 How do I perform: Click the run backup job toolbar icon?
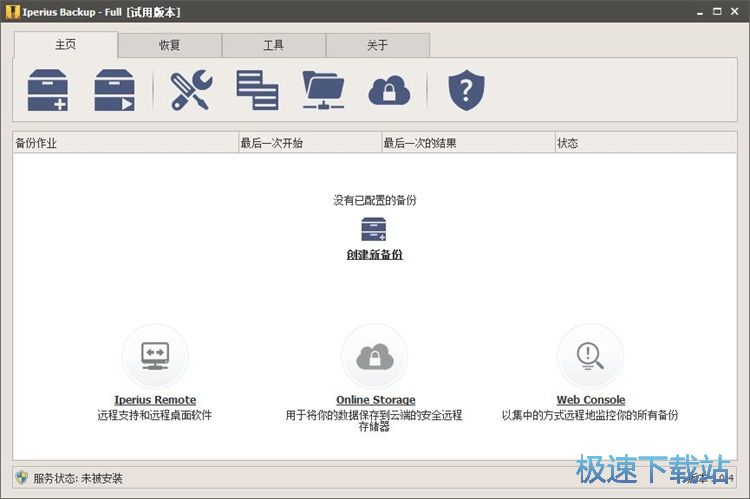[x=114, y=90]
